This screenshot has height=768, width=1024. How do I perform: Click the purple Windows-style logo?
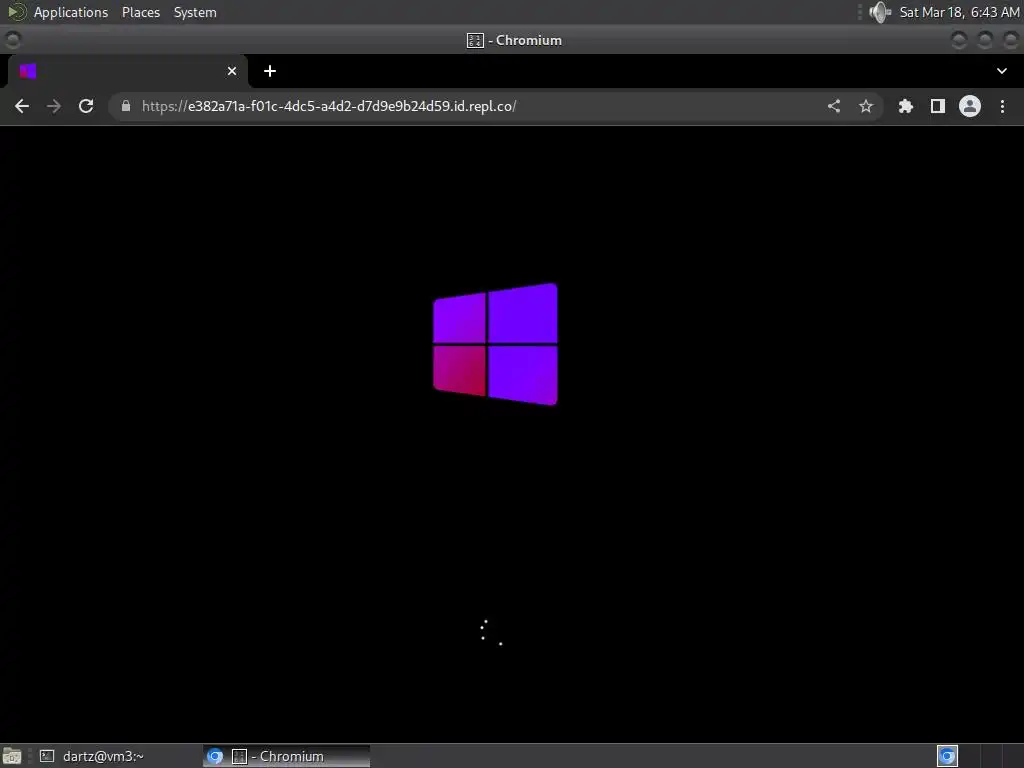[x=496, y=344]
